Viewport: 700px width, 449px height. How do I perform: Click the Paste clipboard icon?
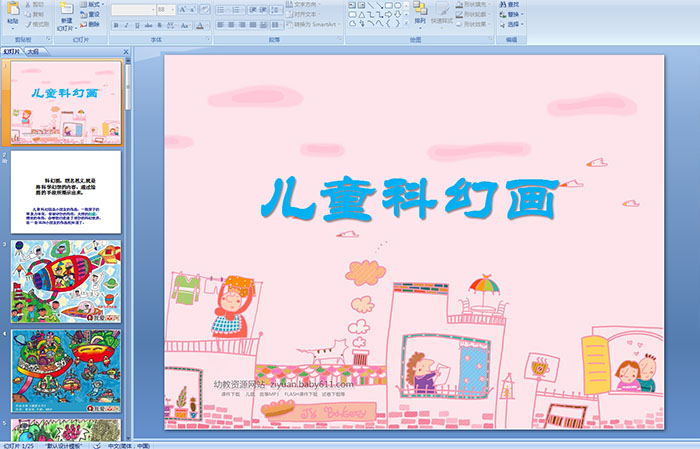tap(13, 8)
